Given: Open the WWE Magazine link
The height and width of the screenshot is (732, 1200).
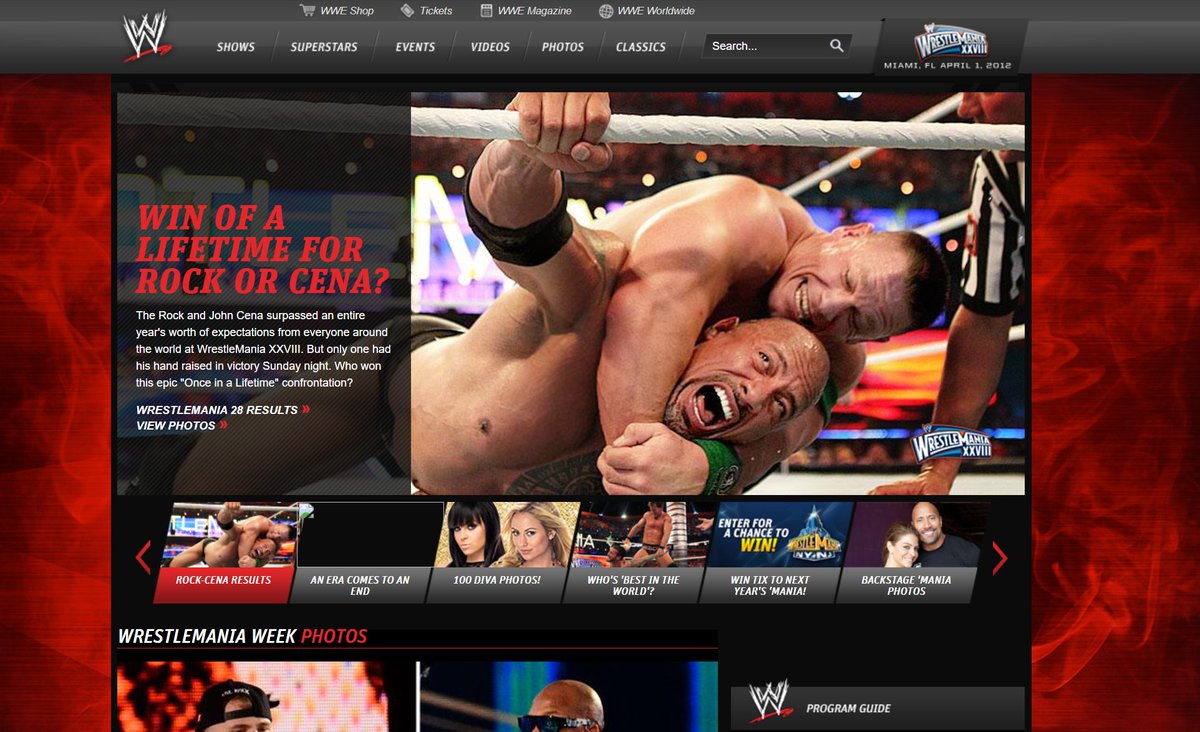Looking at the screenshot, I should (x=535, y=11).
